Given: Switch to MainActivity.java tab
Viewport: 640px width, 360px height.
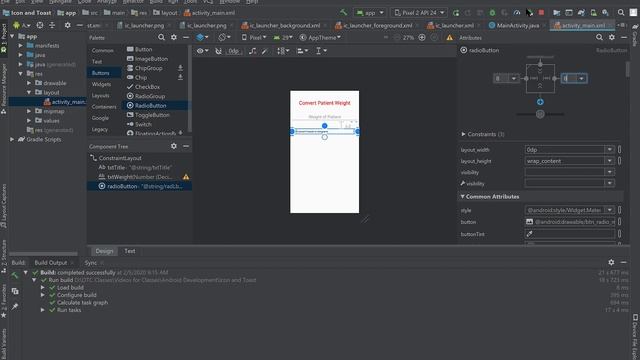Looking at the screenshot, I should pyautogui.click(x=517, y=25).
